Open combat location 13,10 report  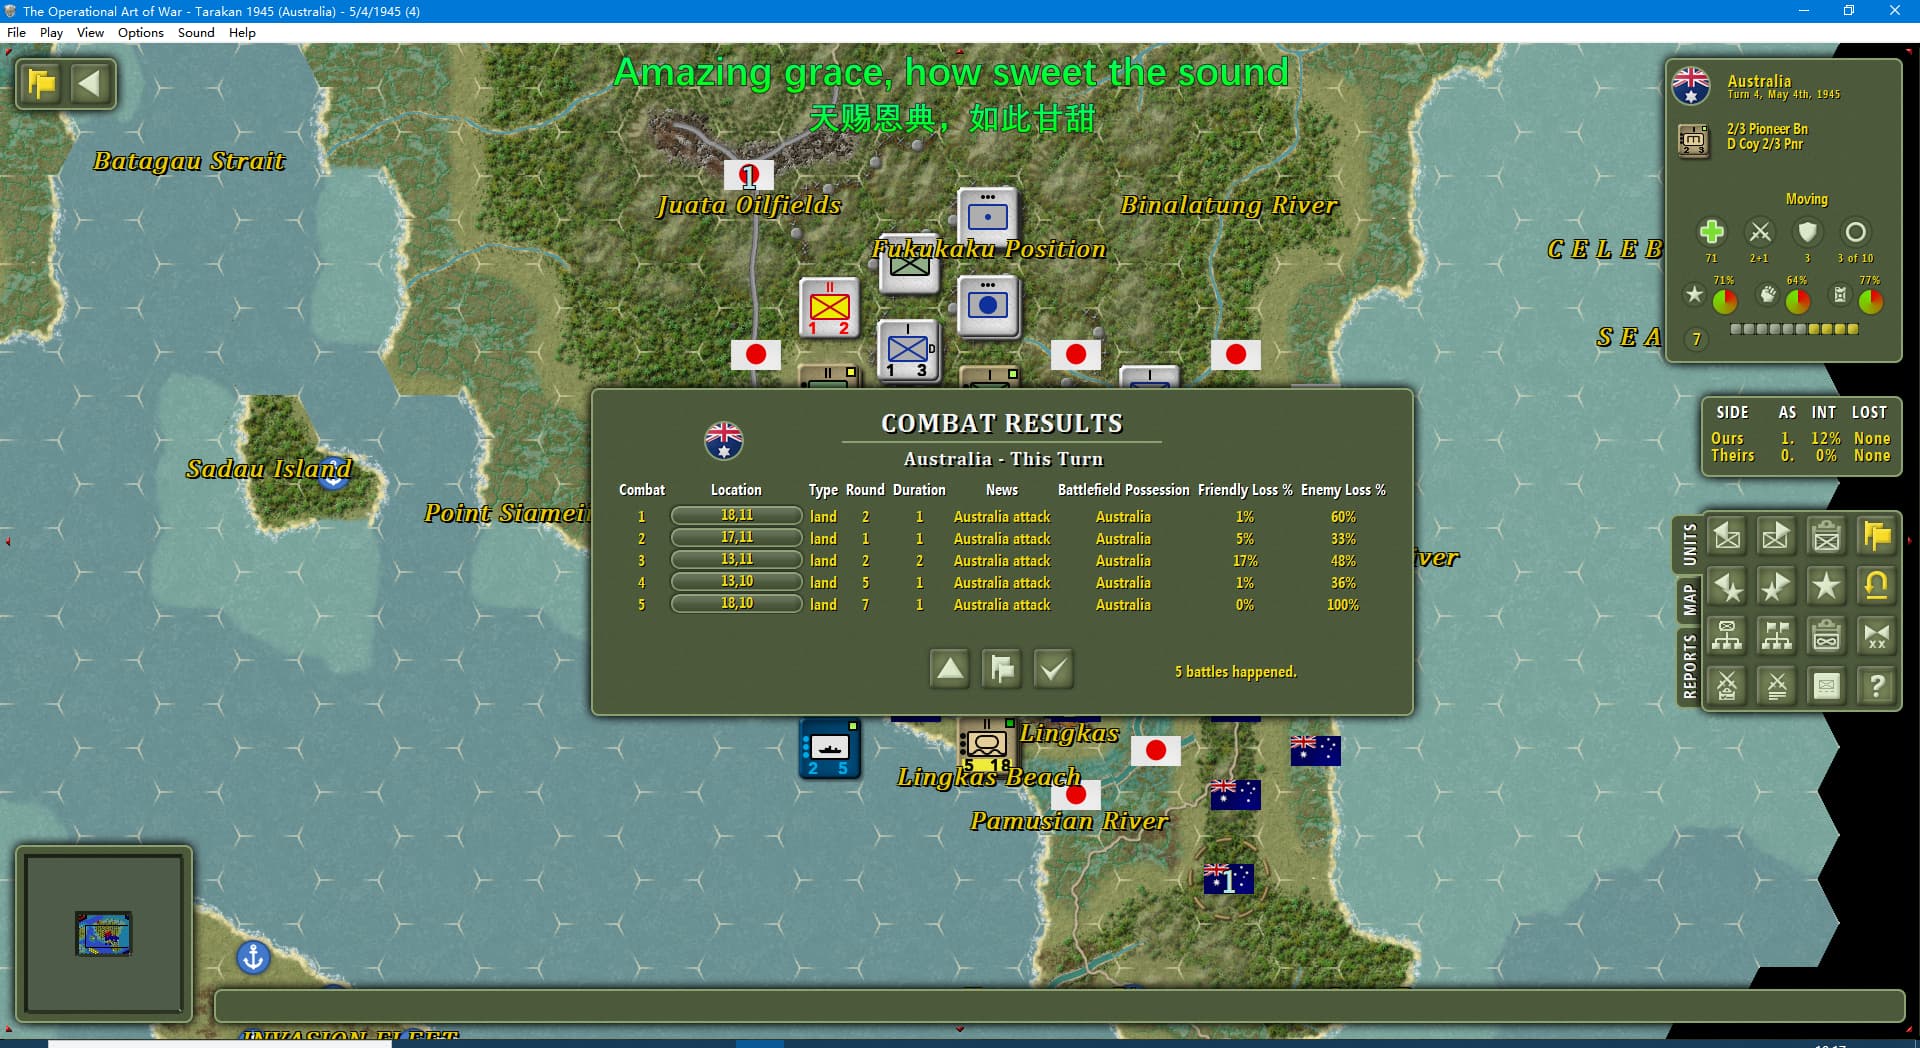point(736,582)
